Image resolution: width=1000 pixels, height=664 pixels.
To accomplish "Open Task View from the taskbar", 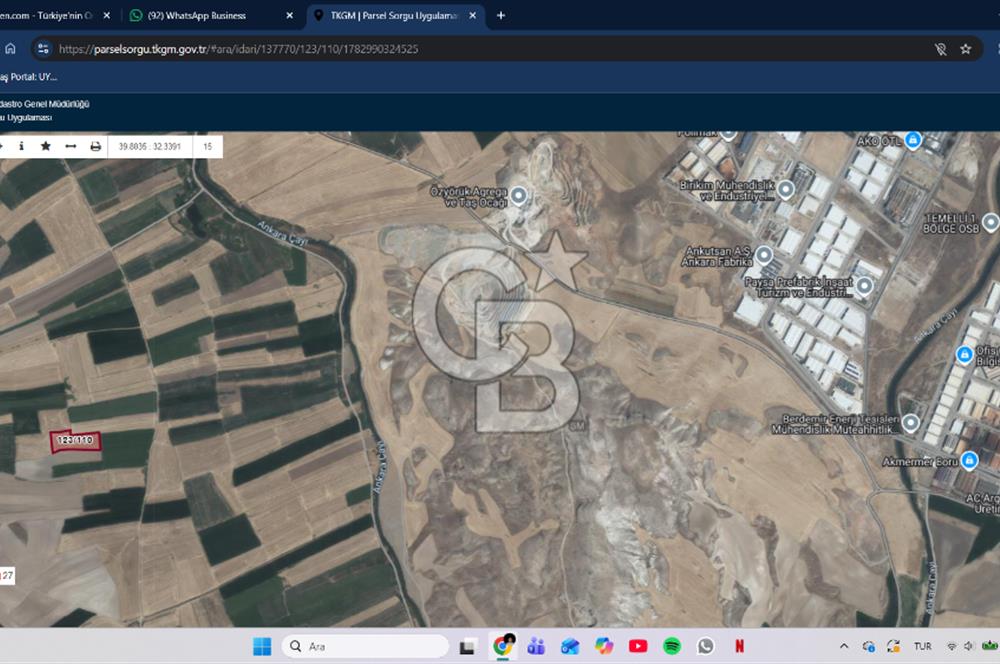I will (x=467, y=646).
